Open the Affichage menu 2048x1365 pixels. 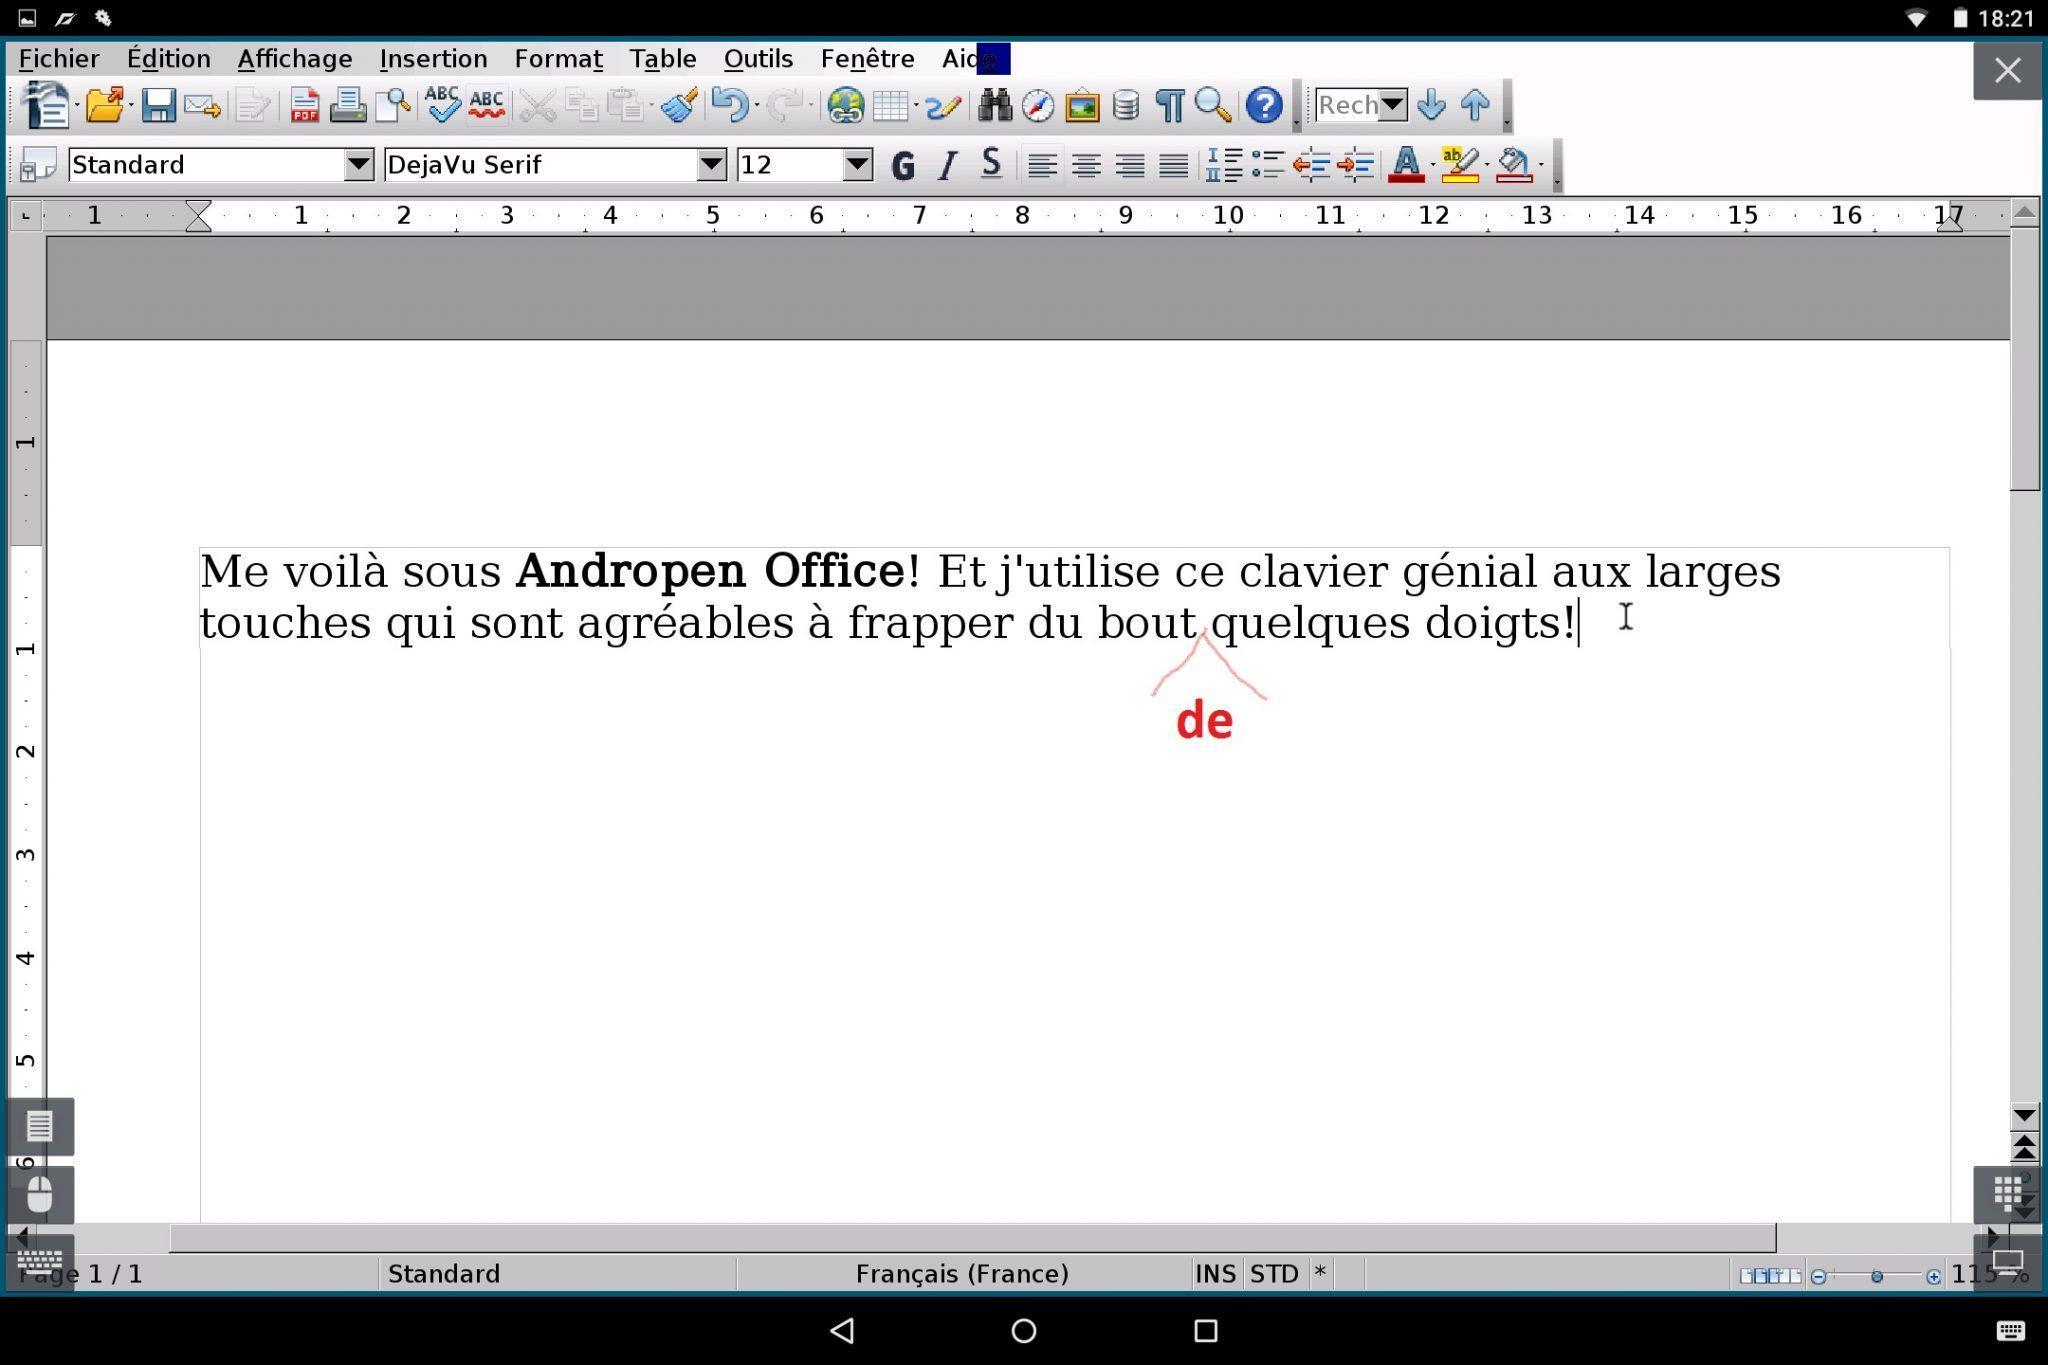point(295,59)
